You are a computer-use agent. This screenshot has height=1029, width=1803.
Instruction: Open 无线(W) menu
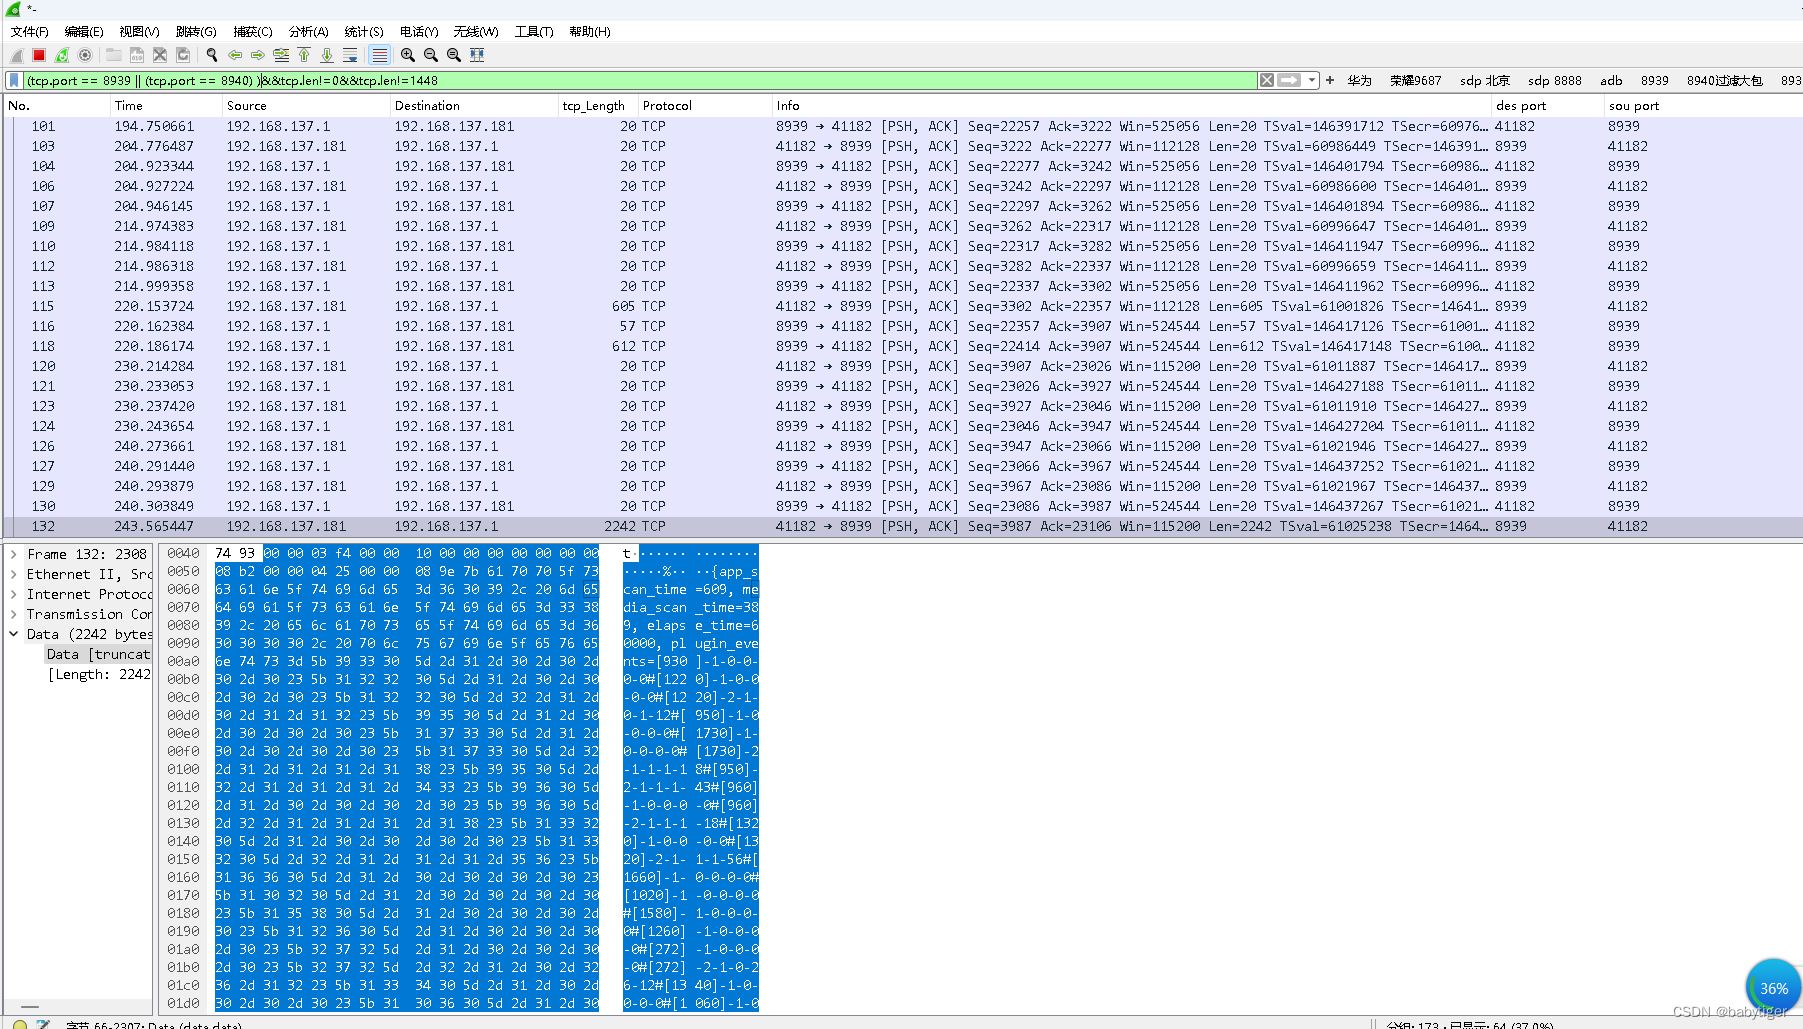point(476,32)
